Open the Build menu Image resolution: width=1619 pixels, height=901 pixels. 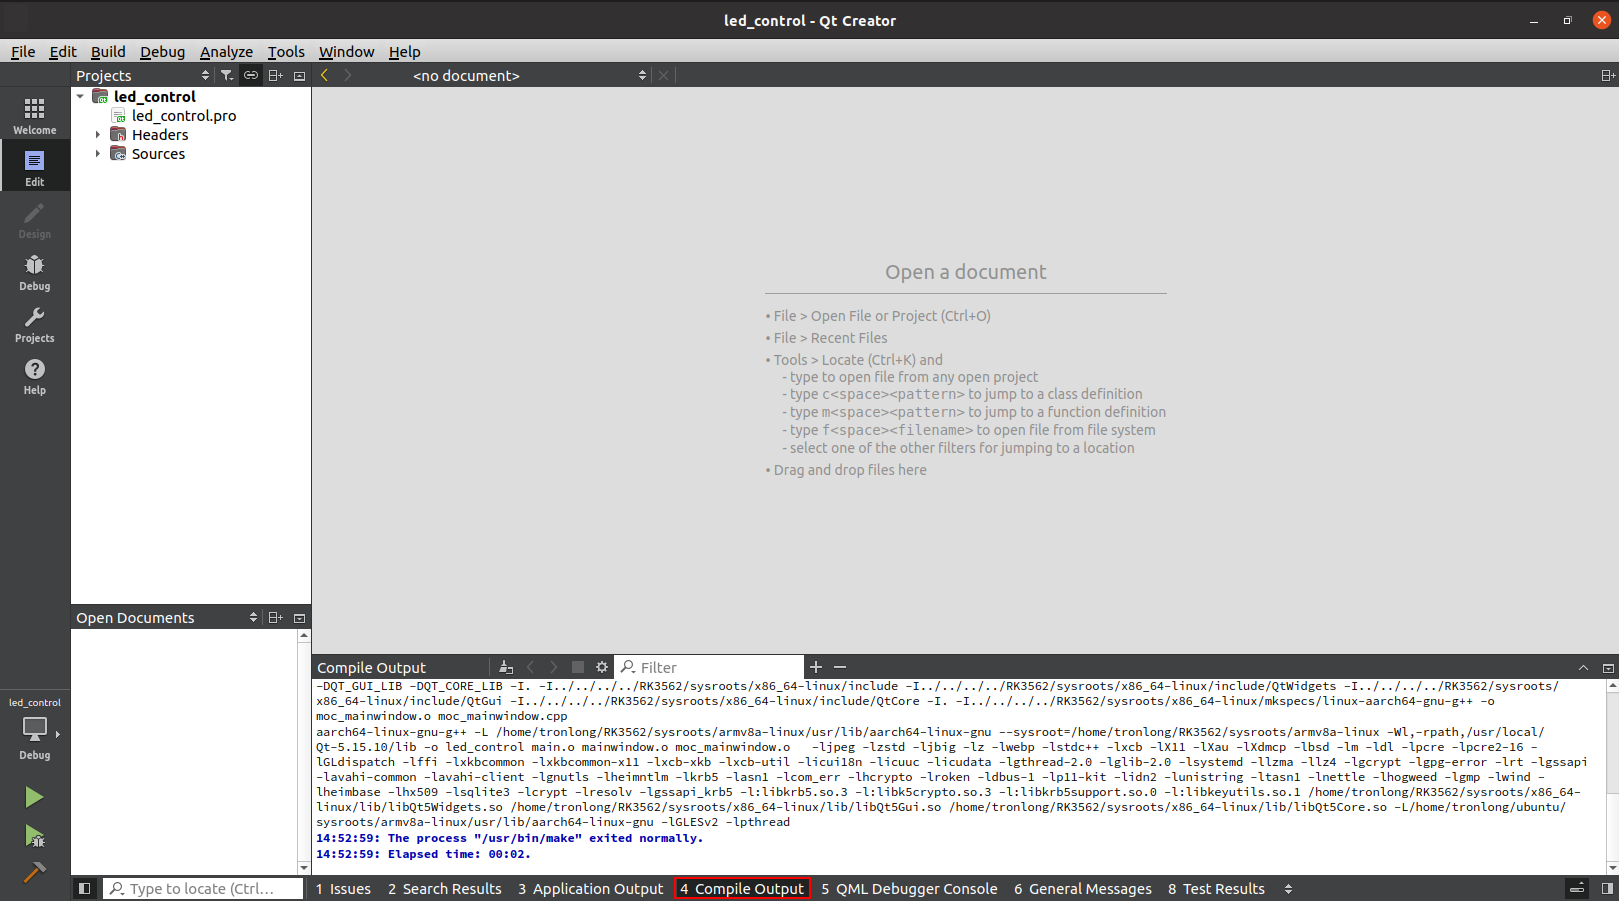tap(108, 52)
